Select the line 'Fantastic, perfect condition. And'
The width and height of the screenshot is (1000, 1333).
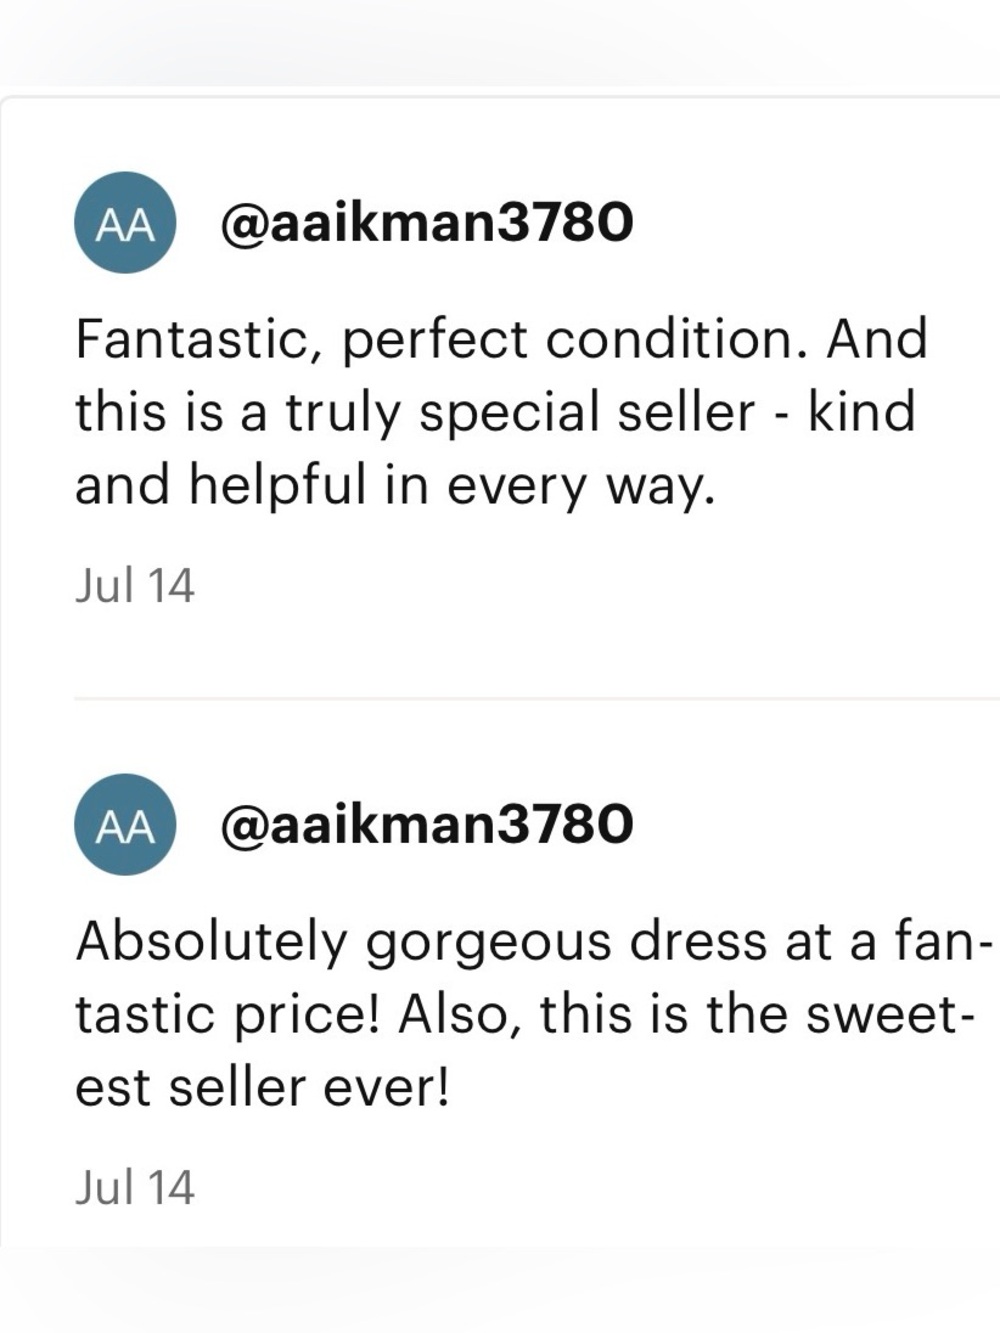(502, 340)
